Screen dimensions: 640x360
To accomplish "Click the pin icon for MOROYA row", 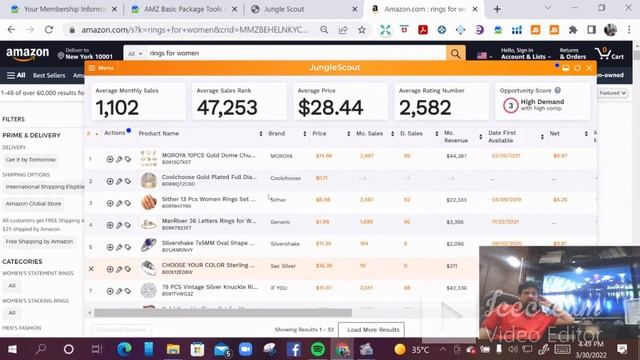I will coord(119,159).
